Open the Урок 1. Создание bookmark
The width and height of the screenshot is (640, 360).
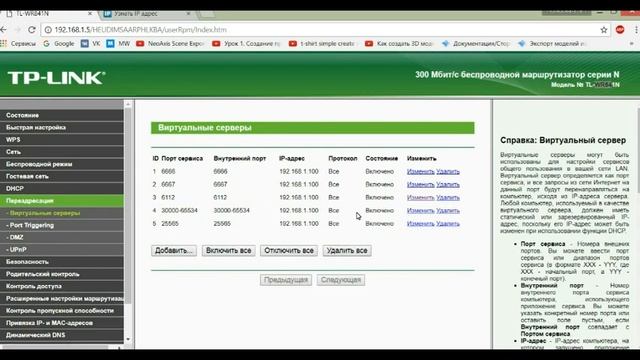pos(246,43)
